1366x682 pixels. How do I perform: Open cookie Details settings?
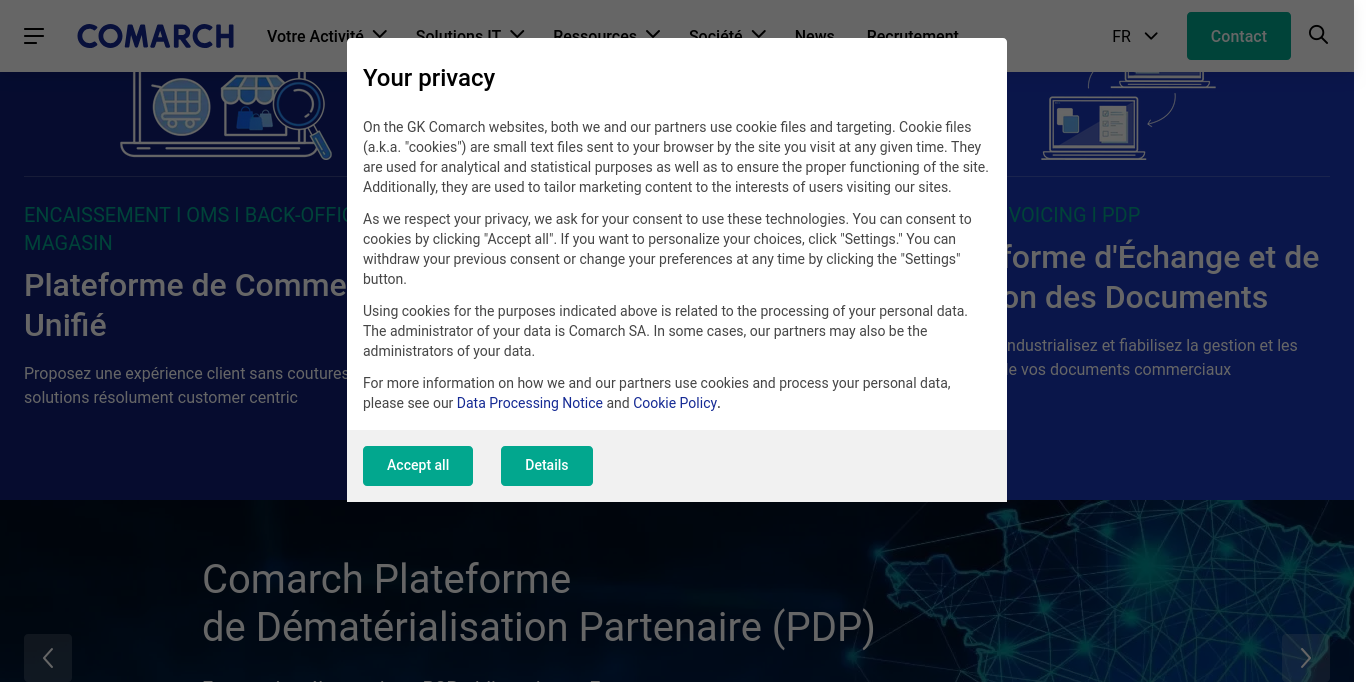pos(547,466)
